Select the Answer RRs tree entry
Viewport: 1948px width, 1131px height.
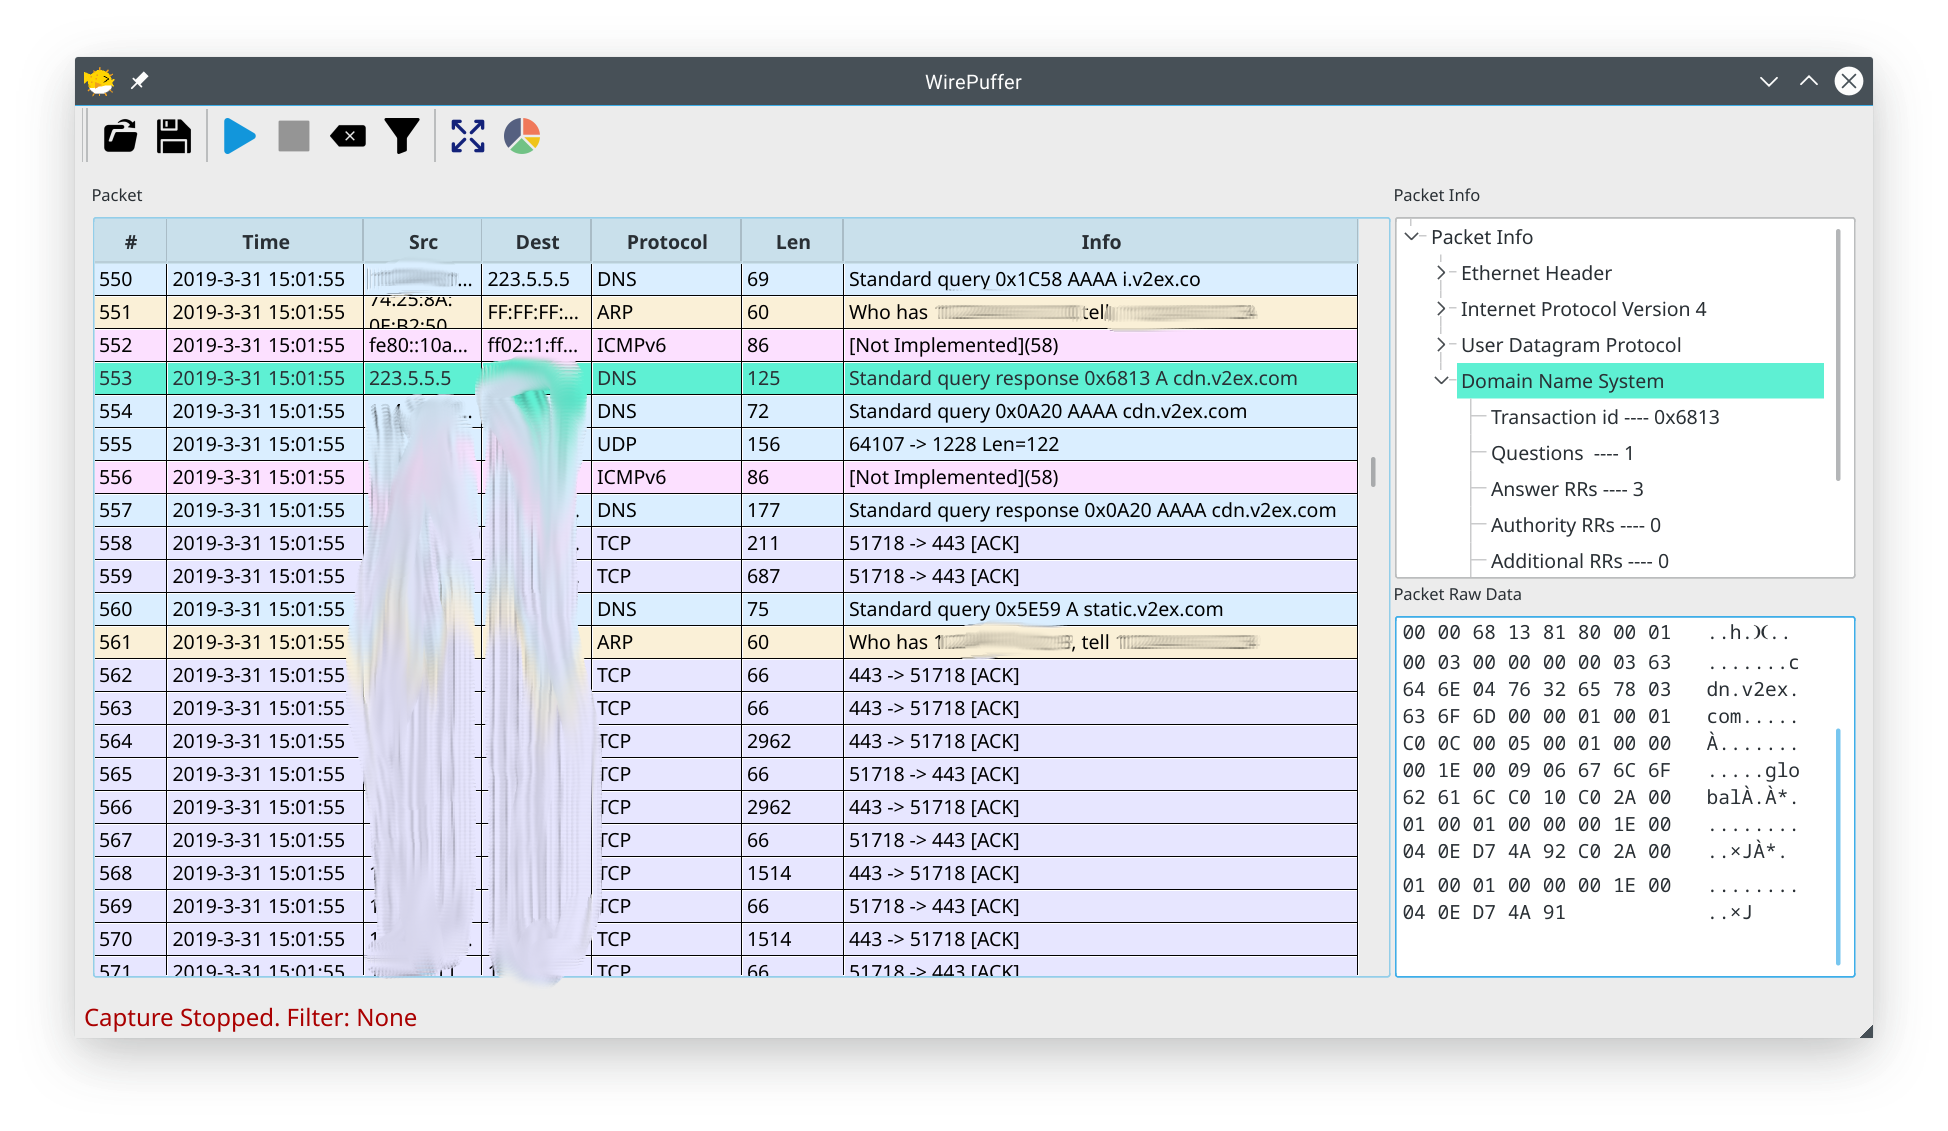[x=1566, y=489]
